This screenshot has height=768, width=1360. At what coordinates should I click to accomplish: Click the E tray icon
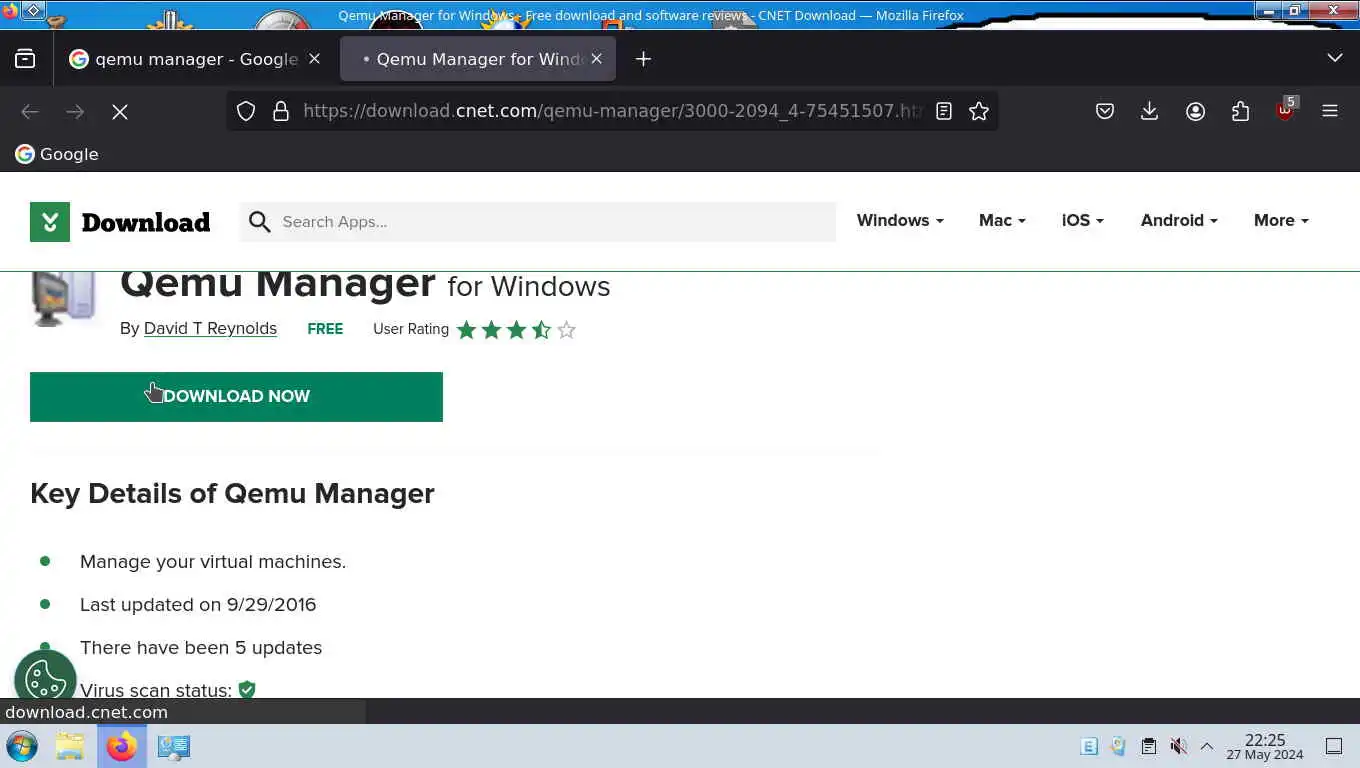click(x=1090, y=746)
